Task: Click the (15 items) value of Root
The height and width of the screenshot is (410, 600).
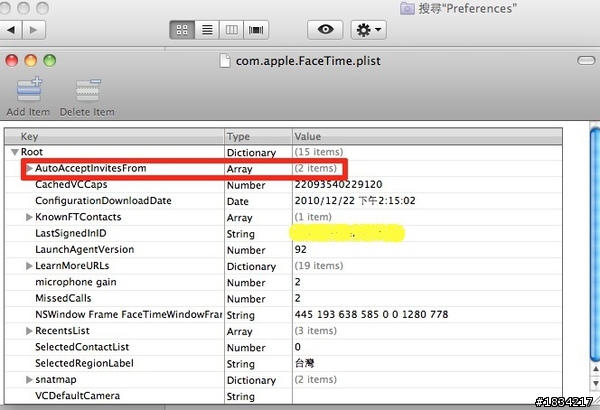Action: 319,152
